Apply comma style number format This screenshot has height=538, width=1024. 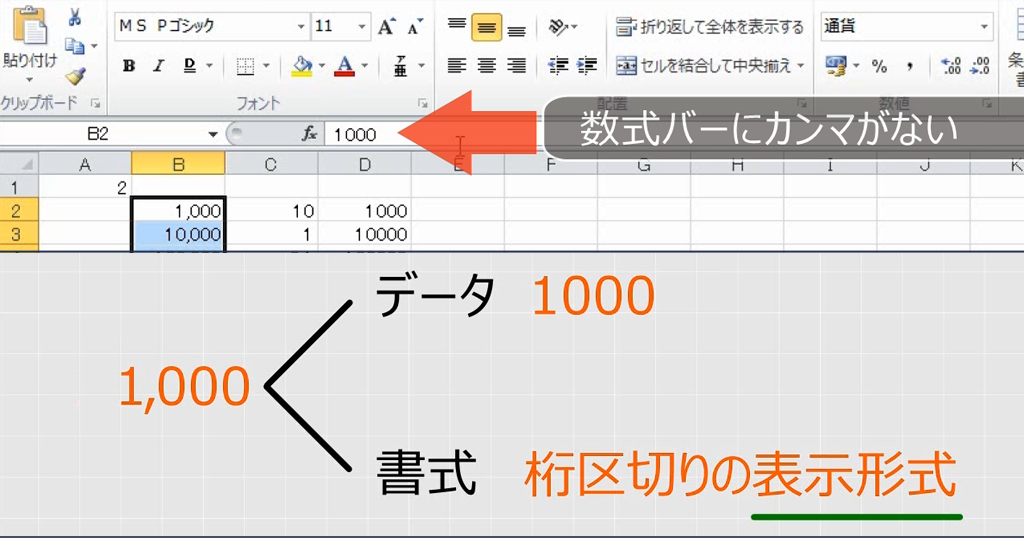point(910,66)
